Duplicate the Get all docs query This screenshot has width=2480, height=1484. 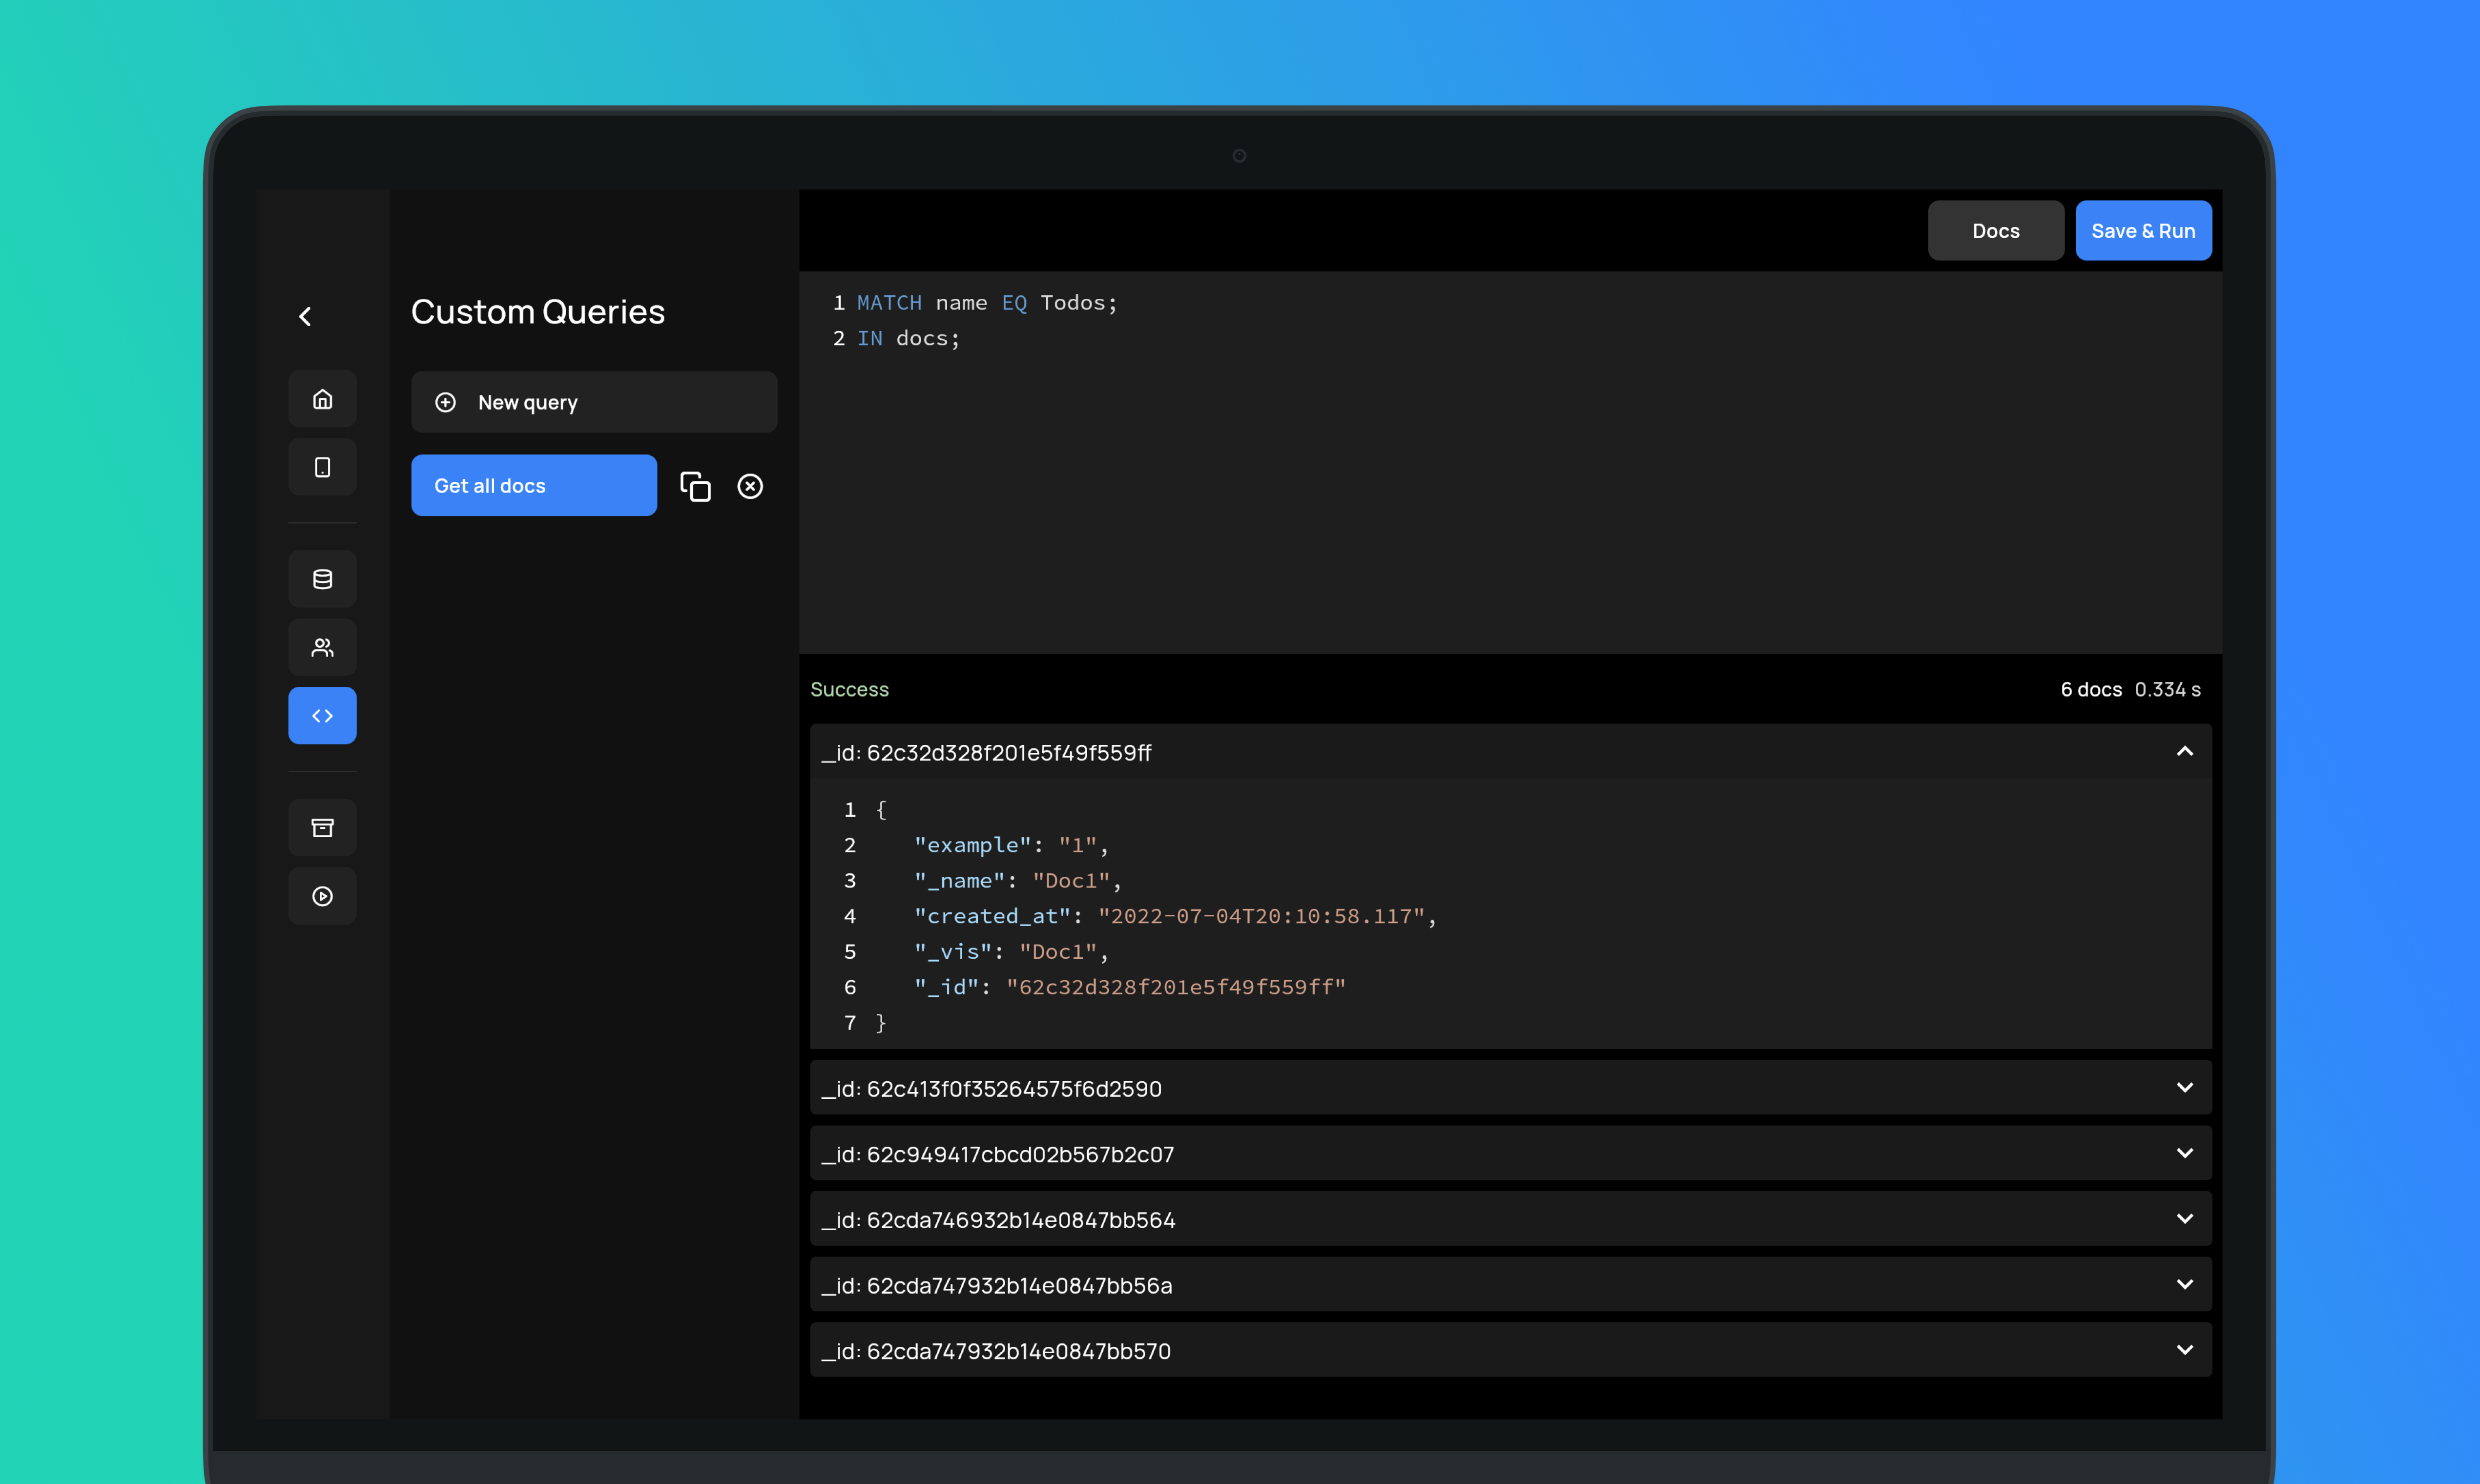pyautogui.click(x=695, y=486)
